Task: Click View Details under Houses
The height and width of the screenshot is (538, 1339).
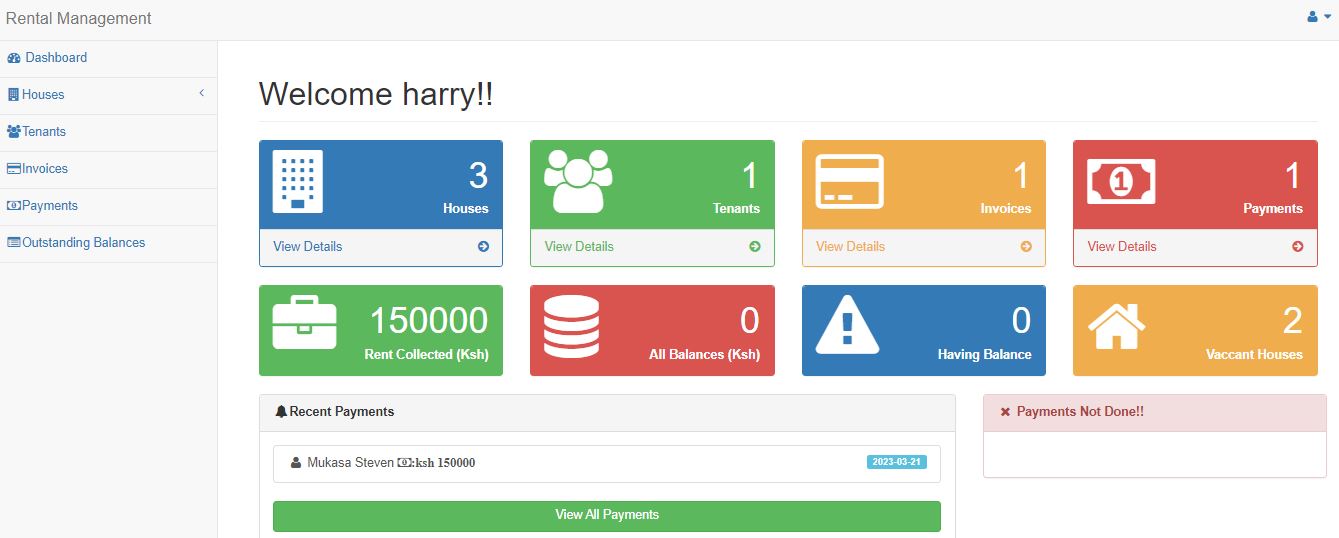Action: (307, 246)
